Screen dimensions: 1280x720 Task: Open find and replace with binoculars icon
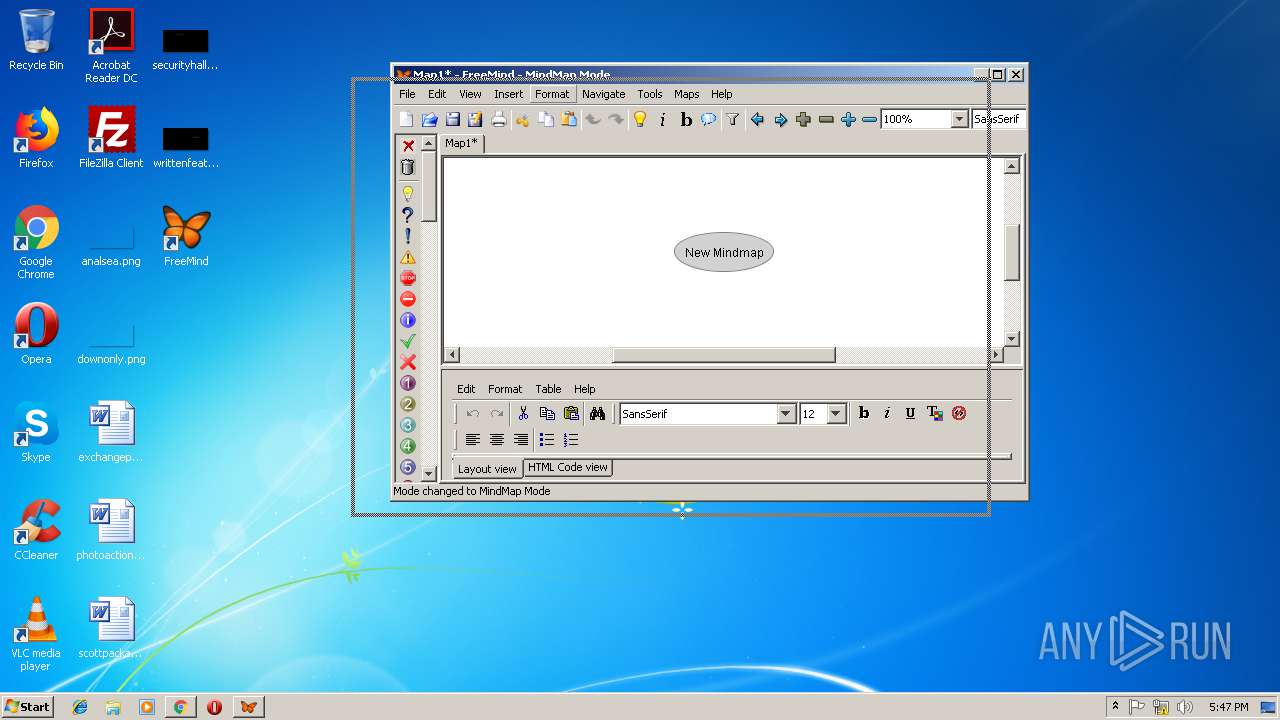pos(597,413)
